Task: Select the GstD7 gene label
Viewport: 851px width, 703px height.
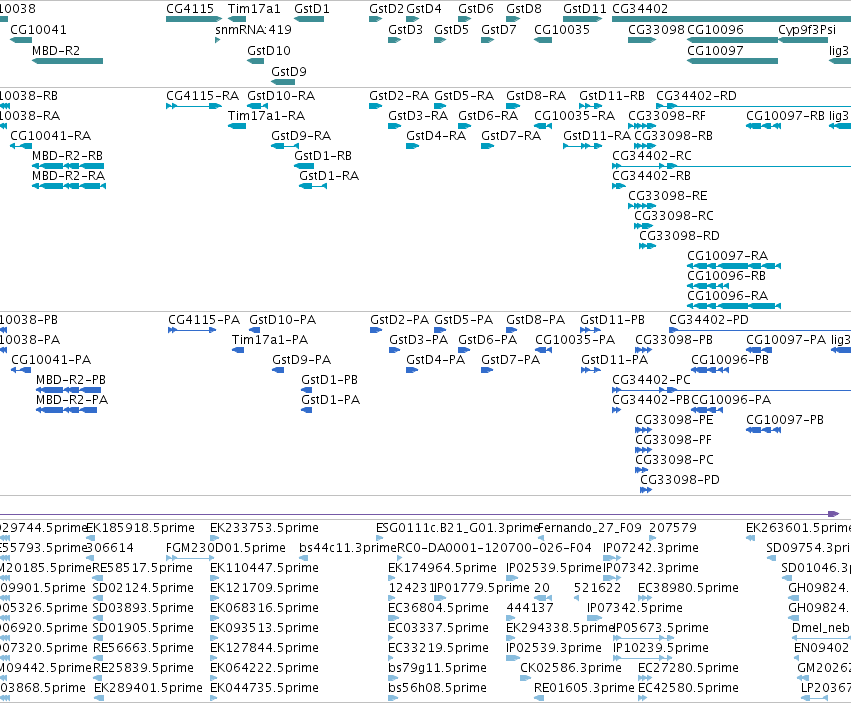Action: (x=498, y=29)
